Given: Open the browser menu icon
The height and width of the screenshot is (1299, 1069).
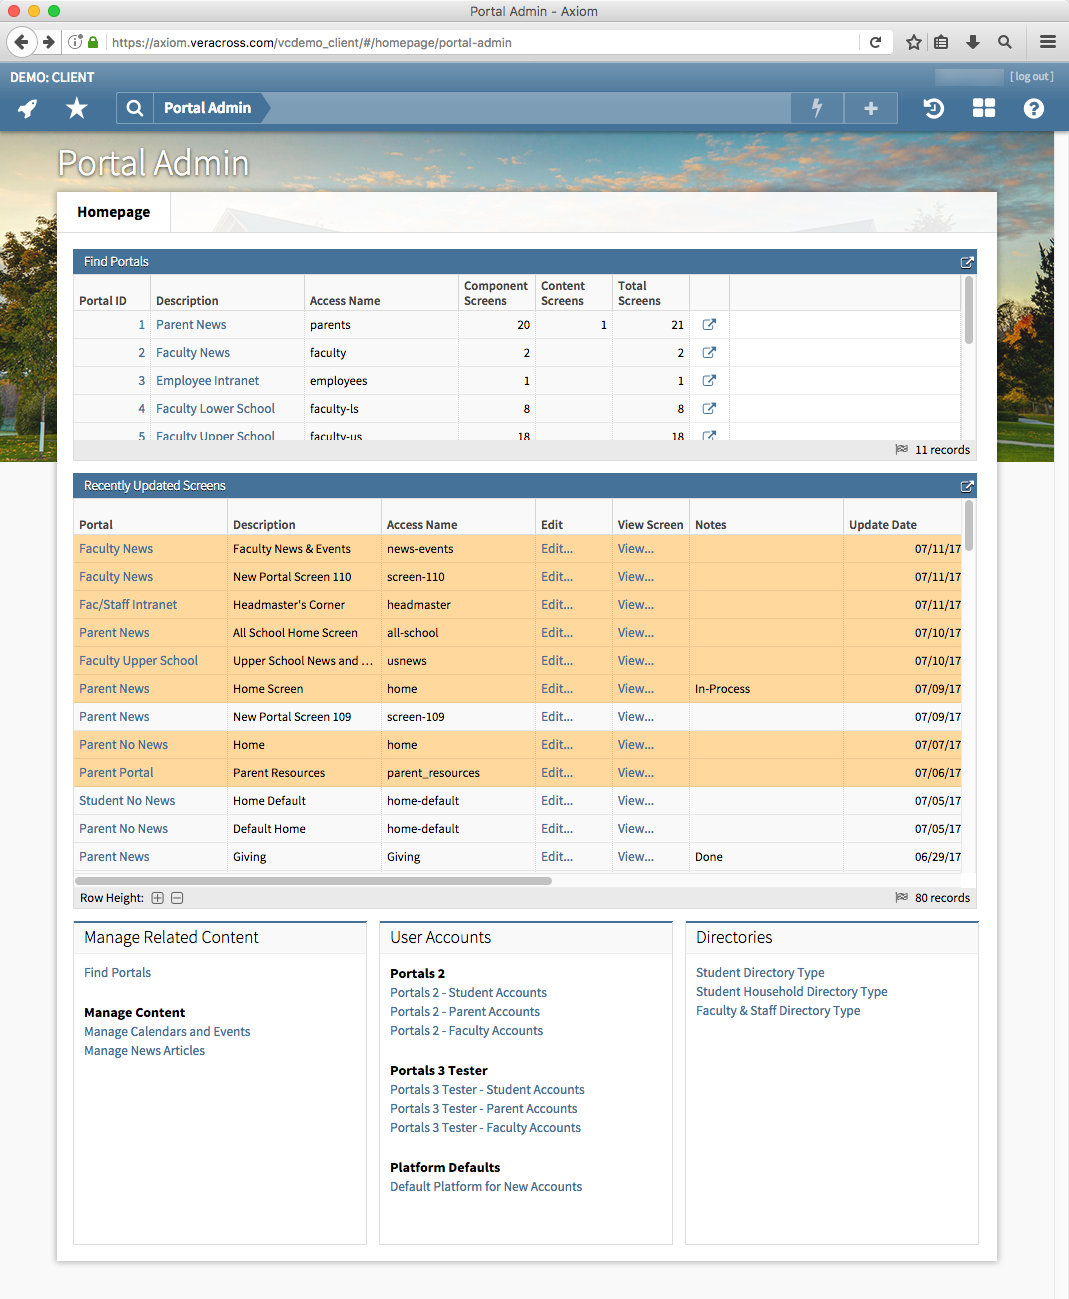Looking at the screenshot, I should [x=1047, y=42].
